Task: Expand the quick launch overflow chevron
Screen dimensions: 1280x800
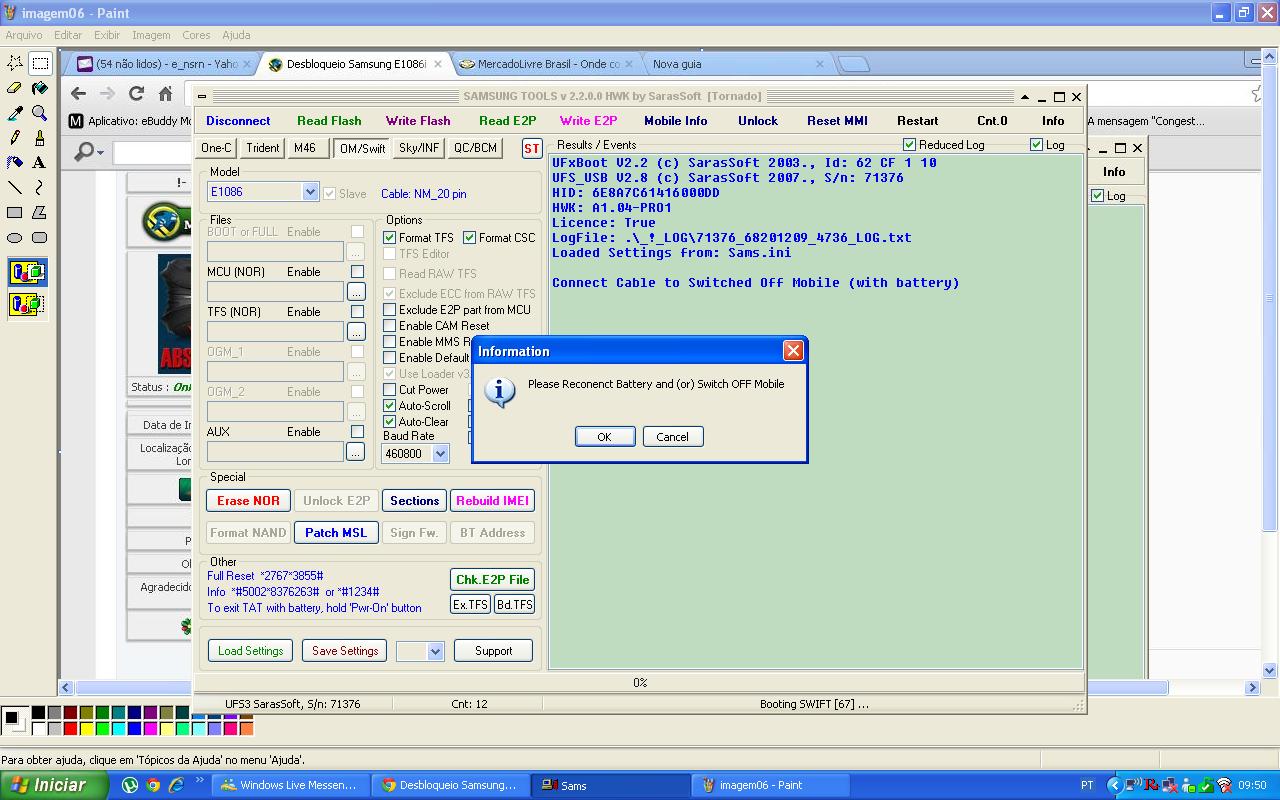Action: [200, 781]
